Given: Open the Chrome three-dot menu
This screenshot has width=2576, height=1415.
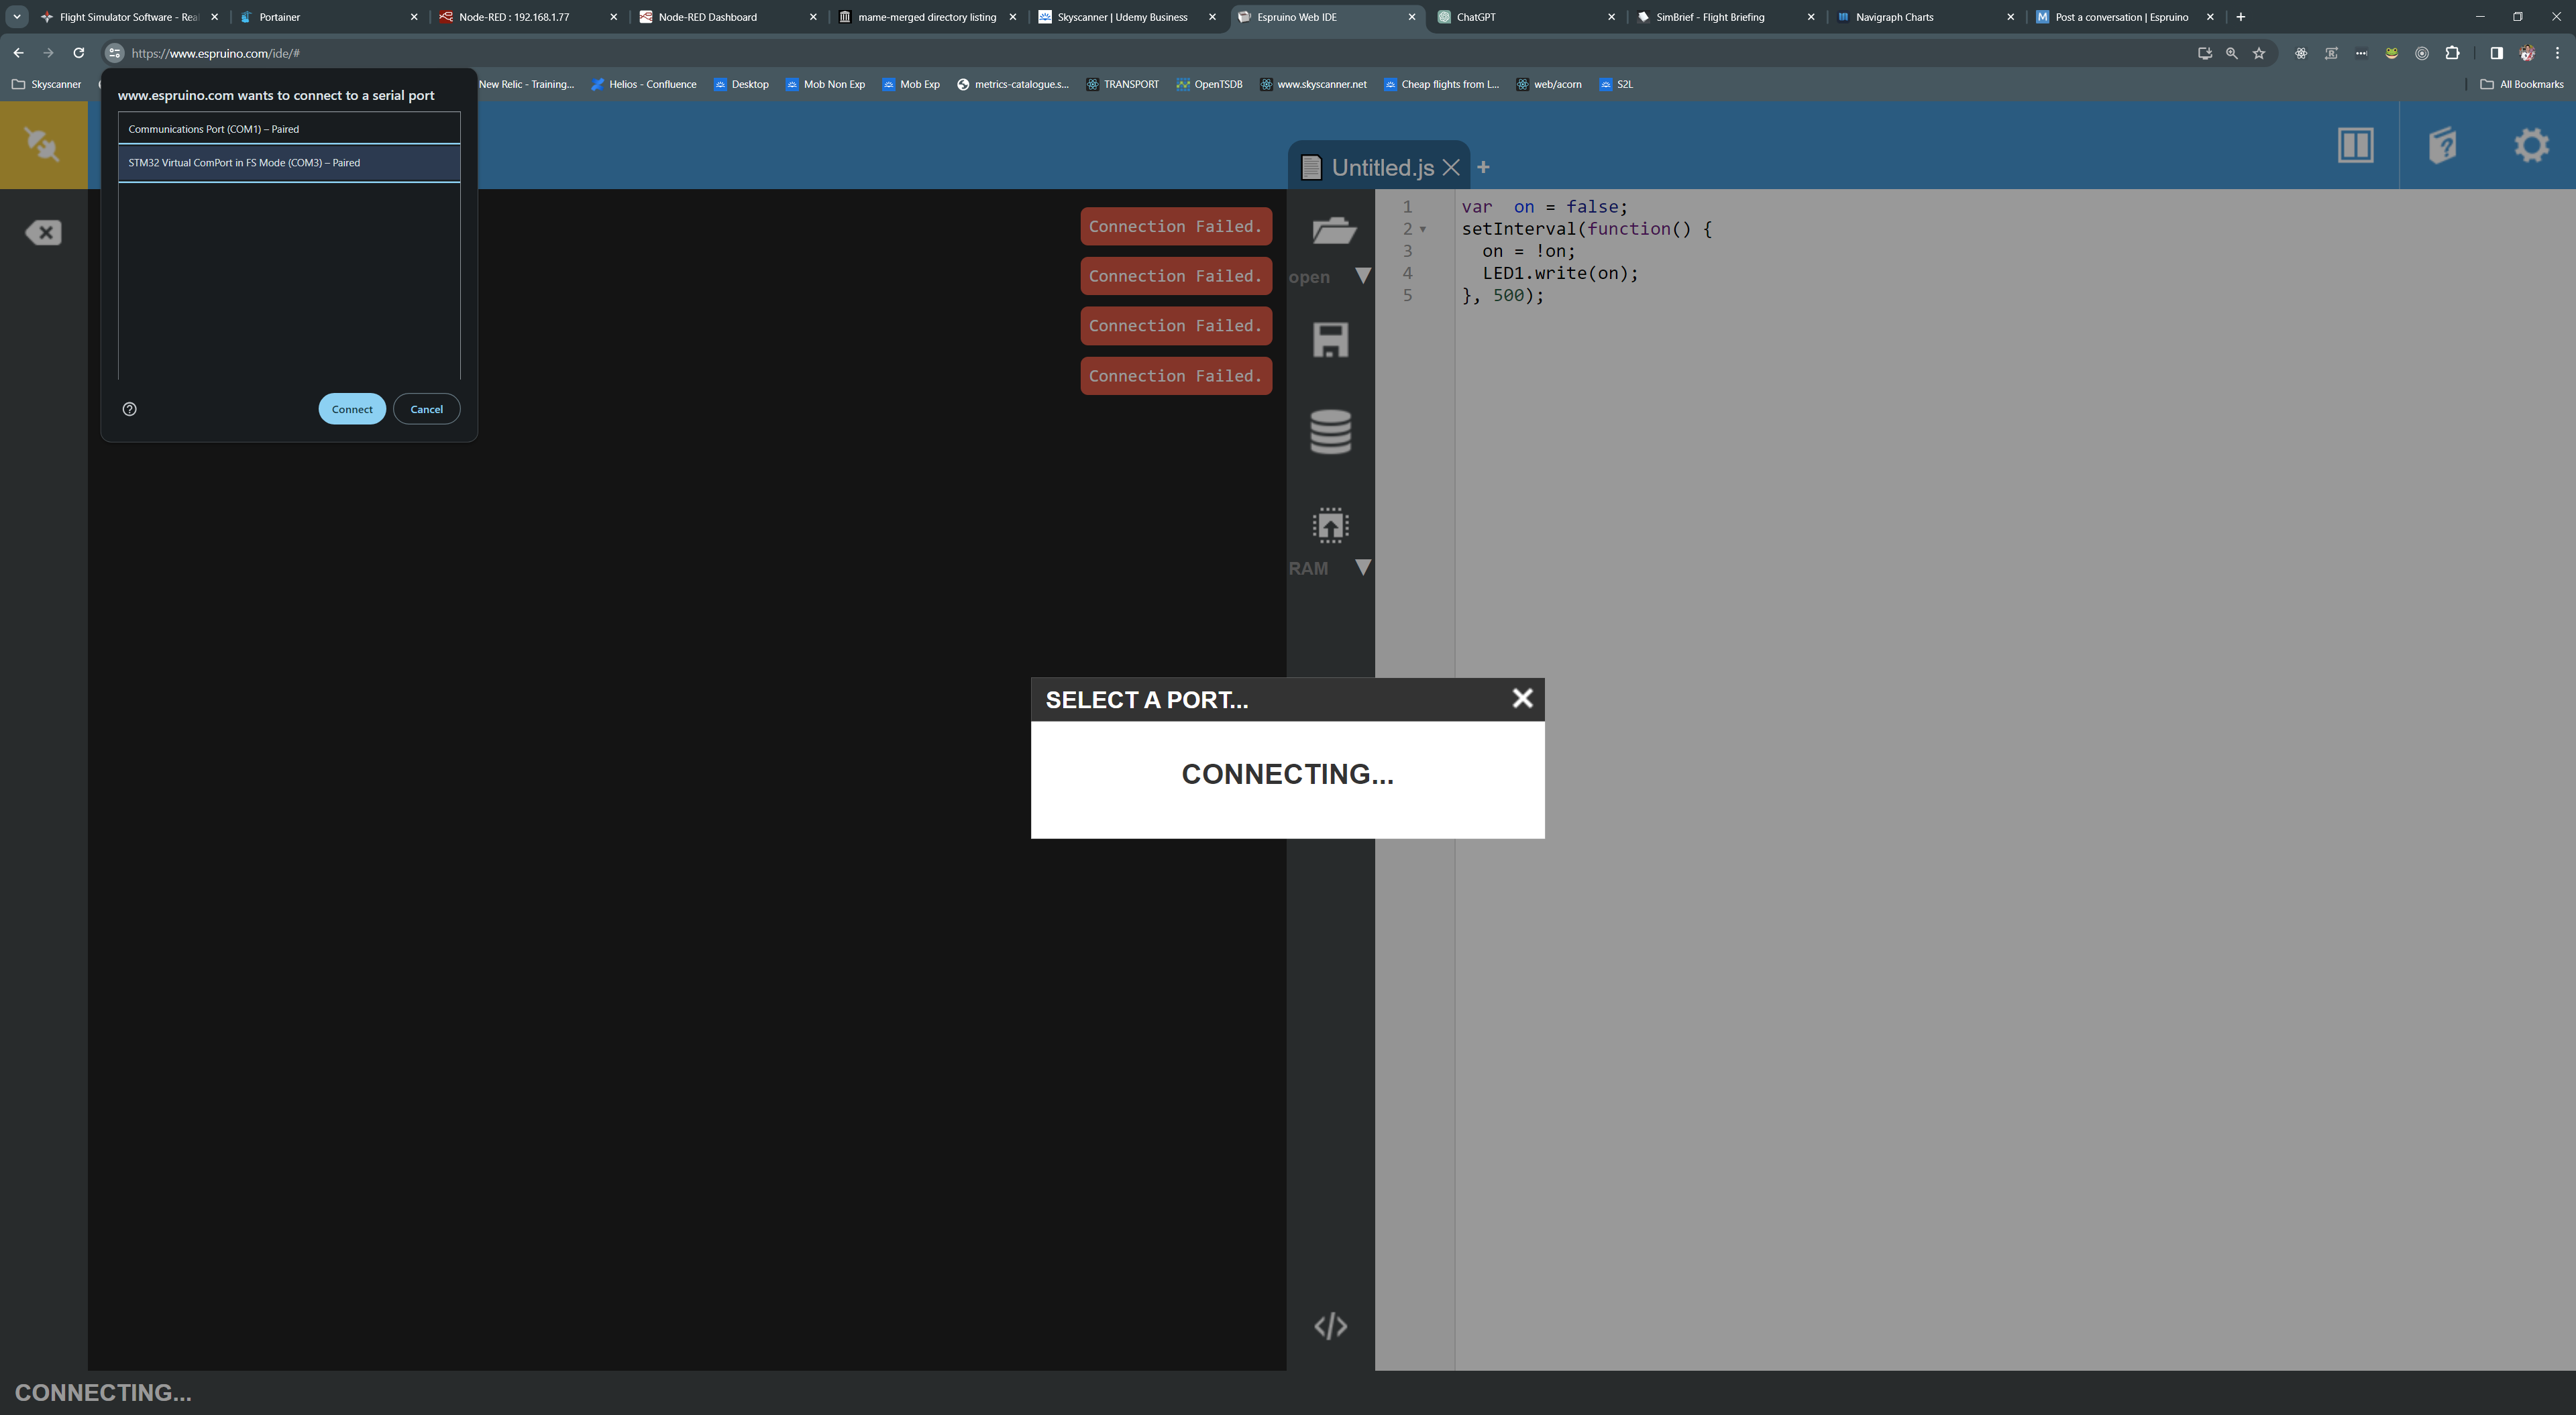Looking at the screenshot, I should pyautogui.click(x=2558, y=53).
